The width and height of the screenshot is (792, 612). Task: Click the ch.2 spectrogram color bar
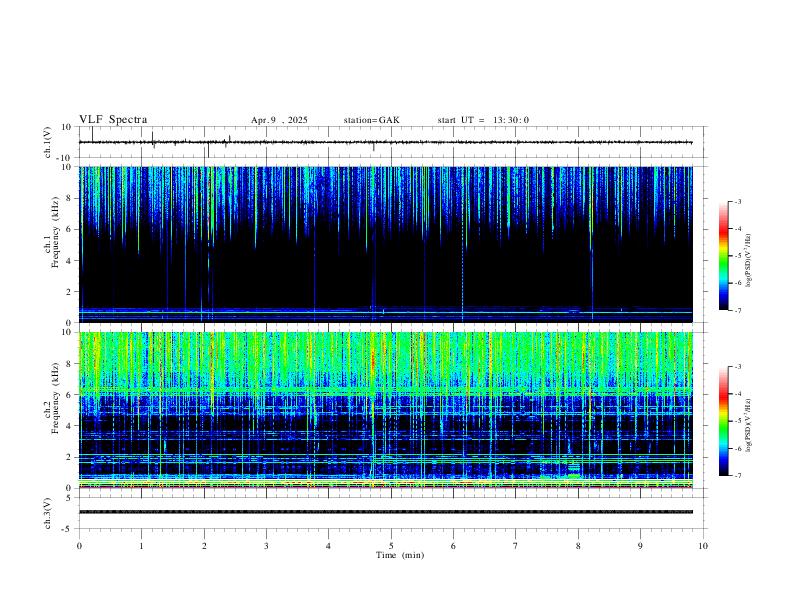723,421
